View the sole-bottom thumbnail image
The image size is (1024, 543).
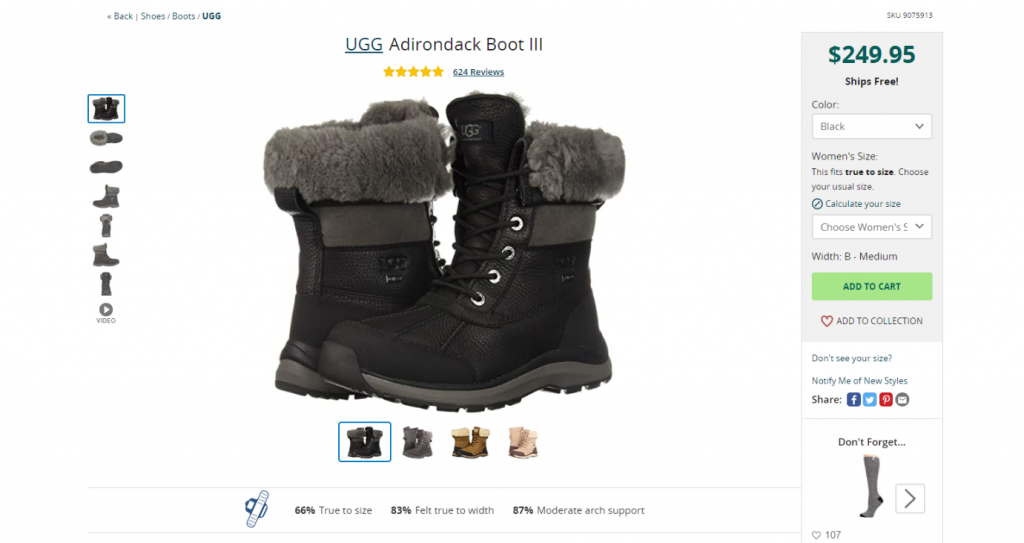coord(106,167)
